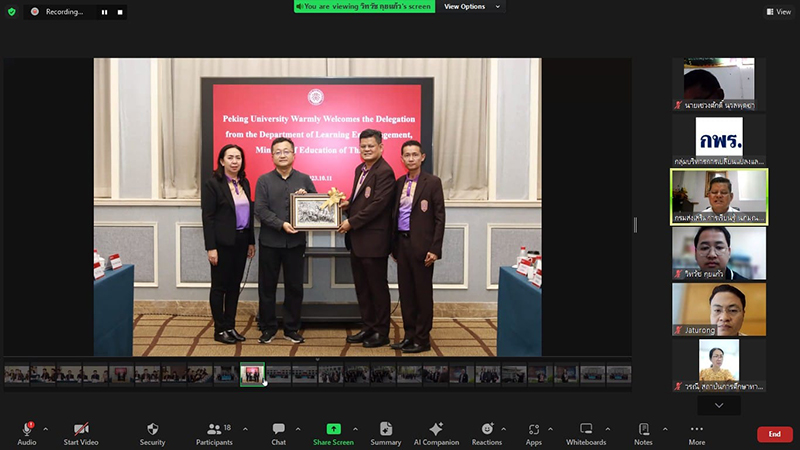Viewport: 800px width, 450px height.
Task: Click the last filmstrip photo thumbnail
Action: (619, 374)
